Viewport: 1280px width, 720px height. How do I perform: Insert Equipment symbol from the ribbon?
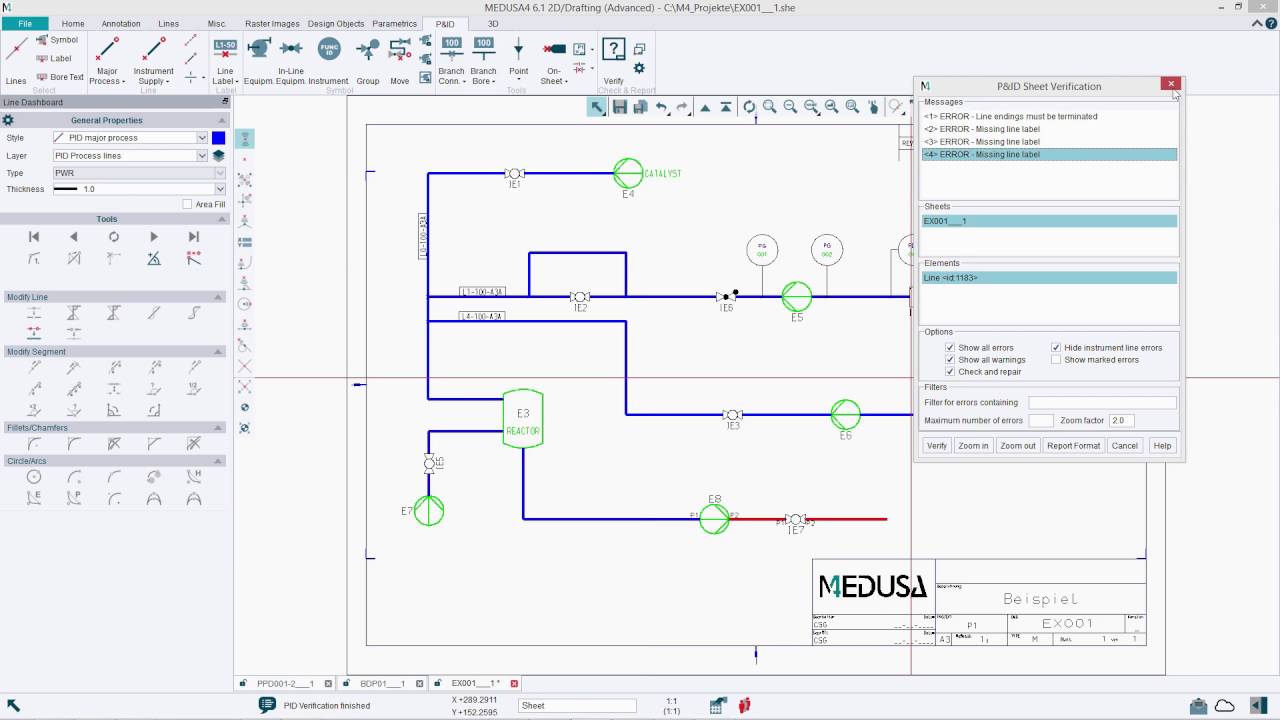[259, 59]
